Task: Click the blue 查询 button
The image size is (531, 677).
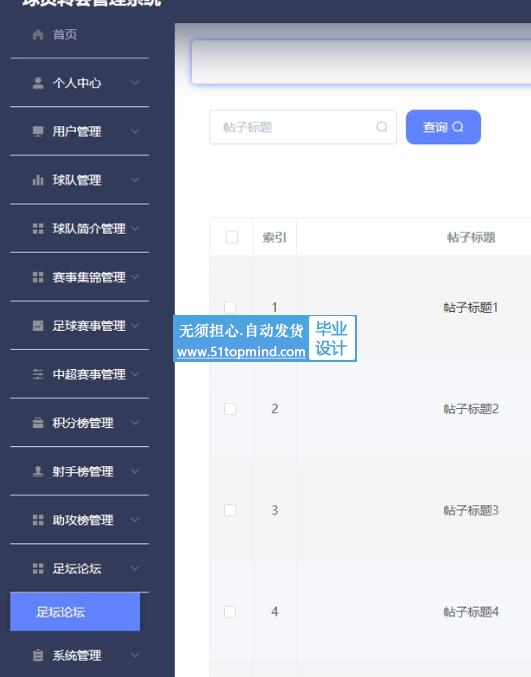Action: point(443,127)
